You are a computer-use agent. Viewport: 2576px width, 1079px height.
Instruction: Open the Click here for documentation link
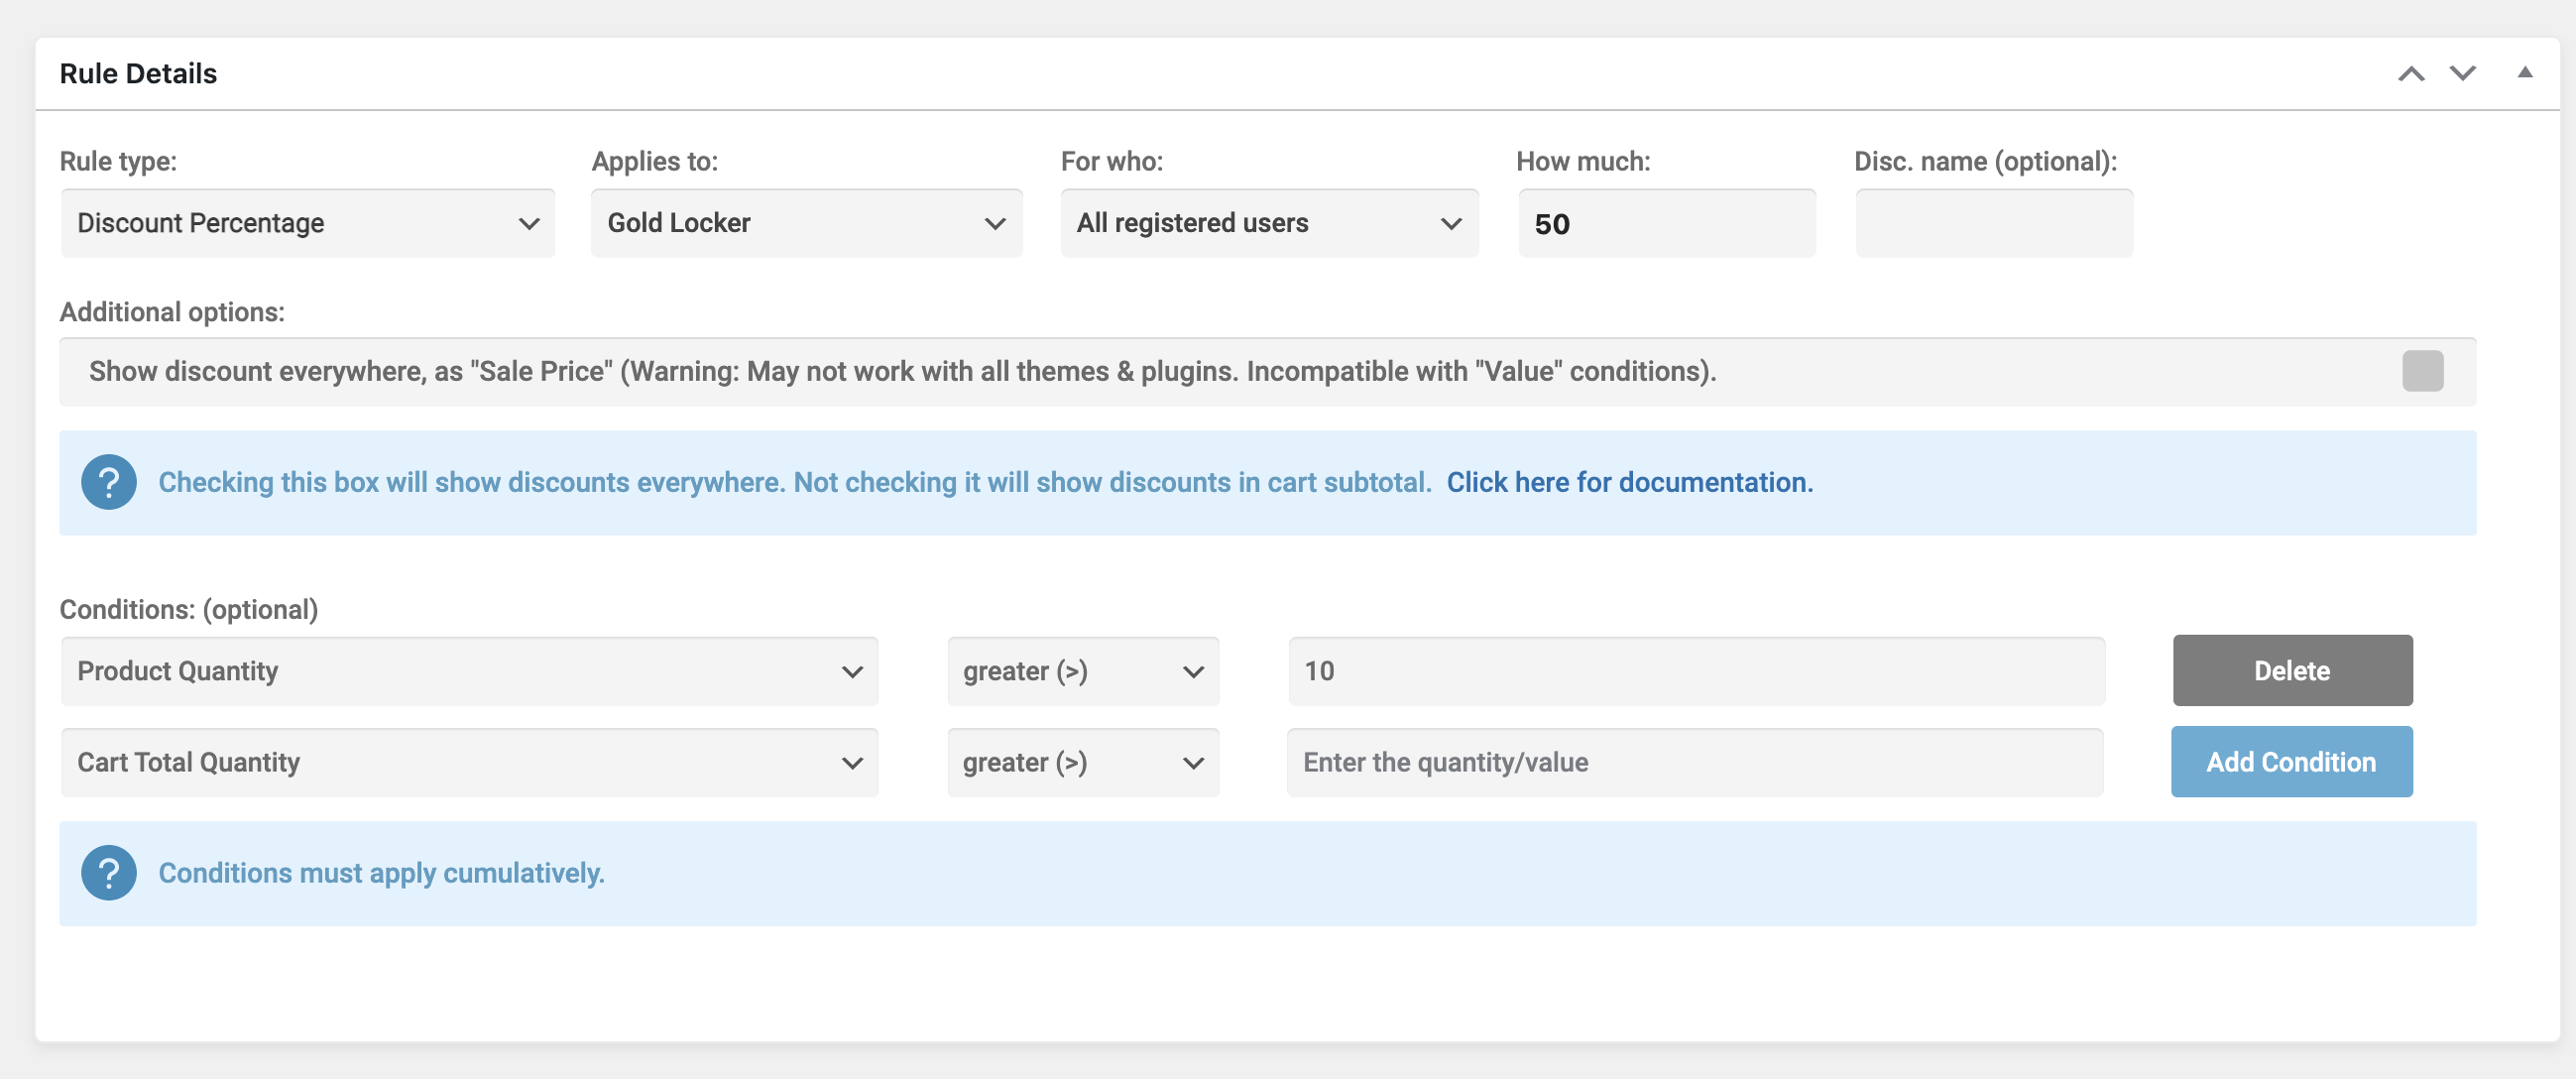[x=1629, y=482]
